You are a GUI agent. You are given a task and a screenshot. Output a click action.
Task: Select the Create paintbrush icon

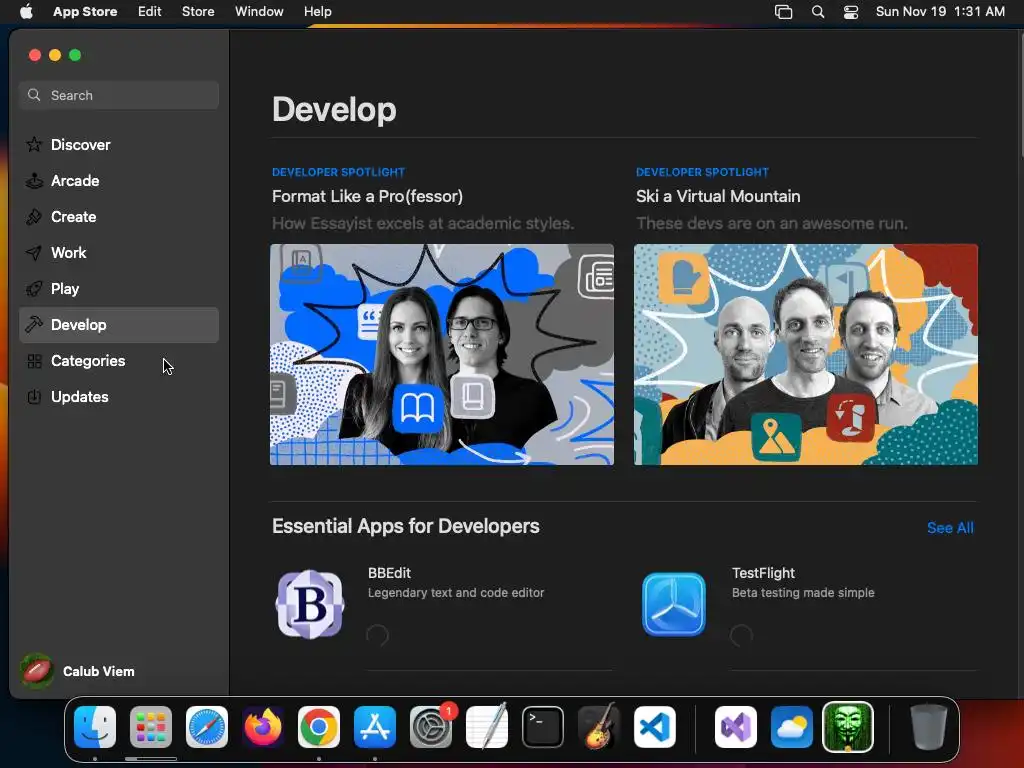click(x=34, y=216)
